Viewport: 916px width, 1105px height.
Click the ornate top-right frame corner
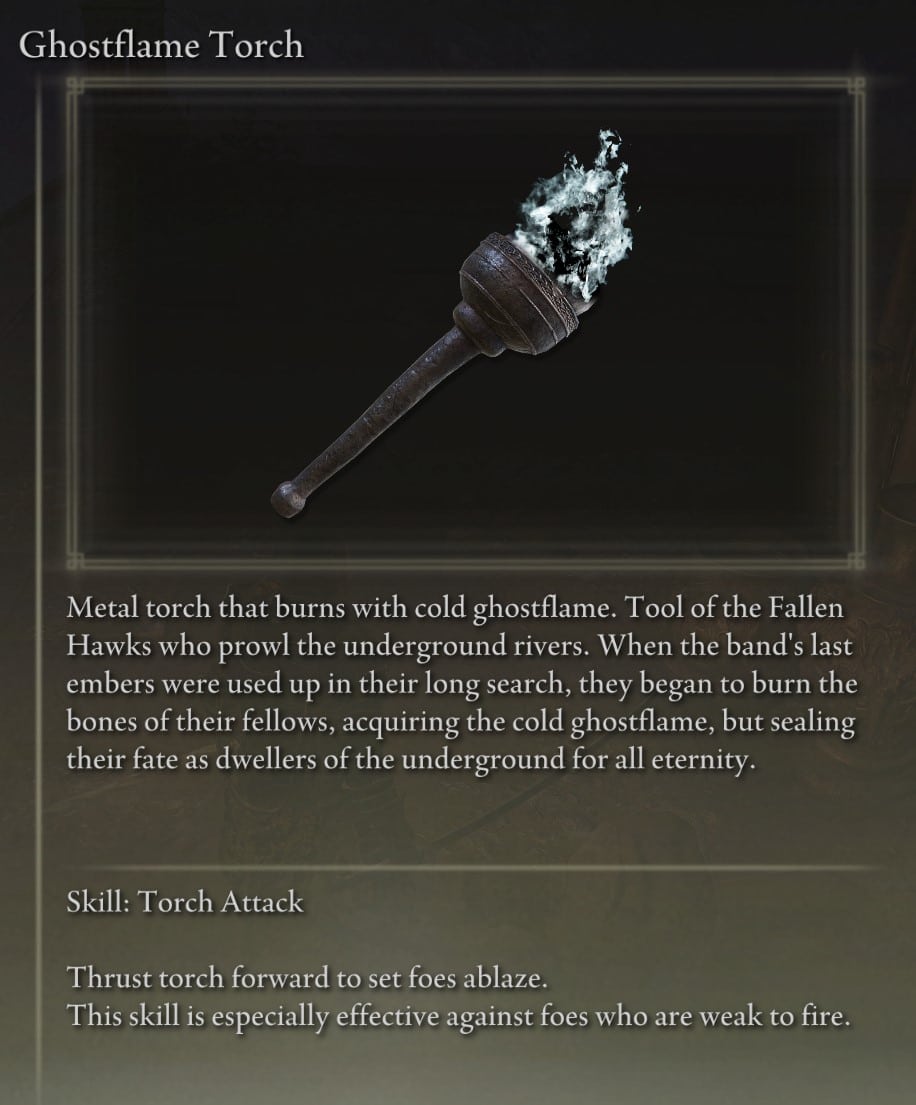tap(855, 86)
